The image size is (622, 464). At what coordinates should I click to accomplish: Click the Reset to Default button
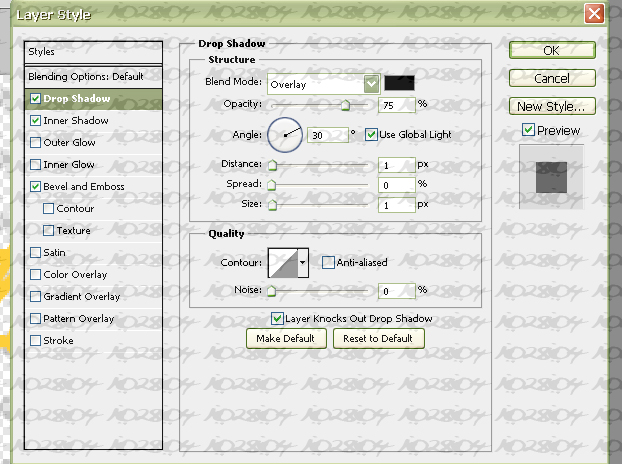click(x=378, y=338)
